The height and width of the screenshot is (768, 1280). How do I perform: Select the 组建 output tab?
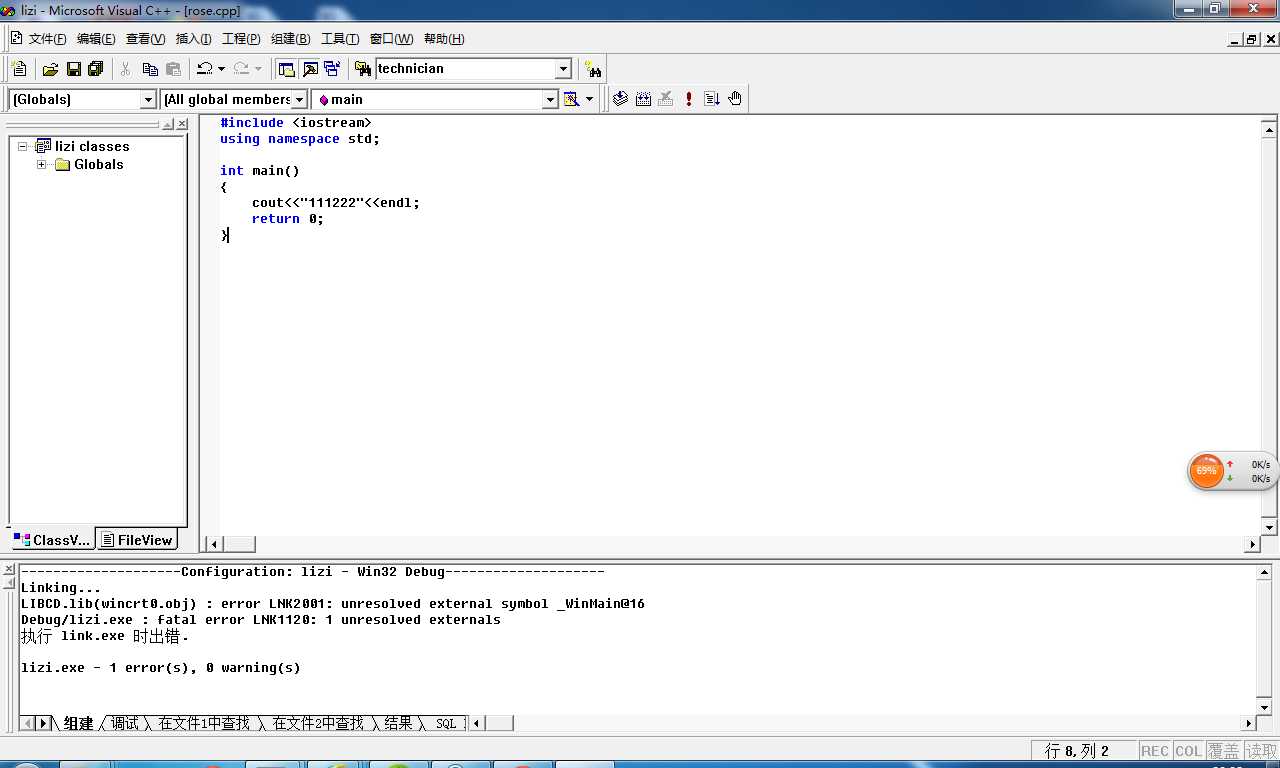pyautogui.click(x=78, y=723)
